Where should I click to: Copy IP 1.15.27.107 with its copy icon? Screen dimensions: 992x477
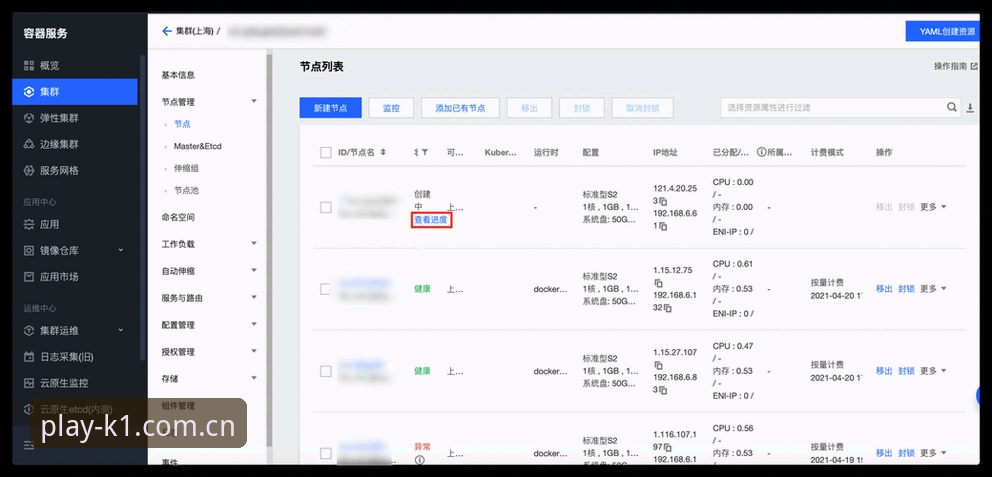click(x=659, y=365)
